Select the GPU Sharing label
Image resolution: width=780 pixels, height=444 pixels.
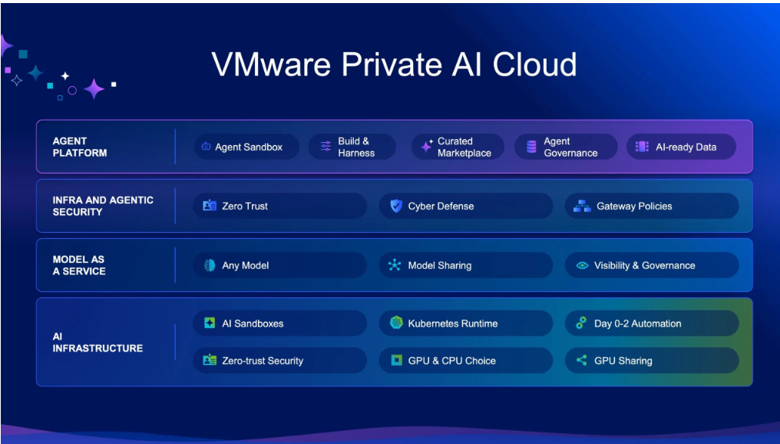(x=623, y=361)
